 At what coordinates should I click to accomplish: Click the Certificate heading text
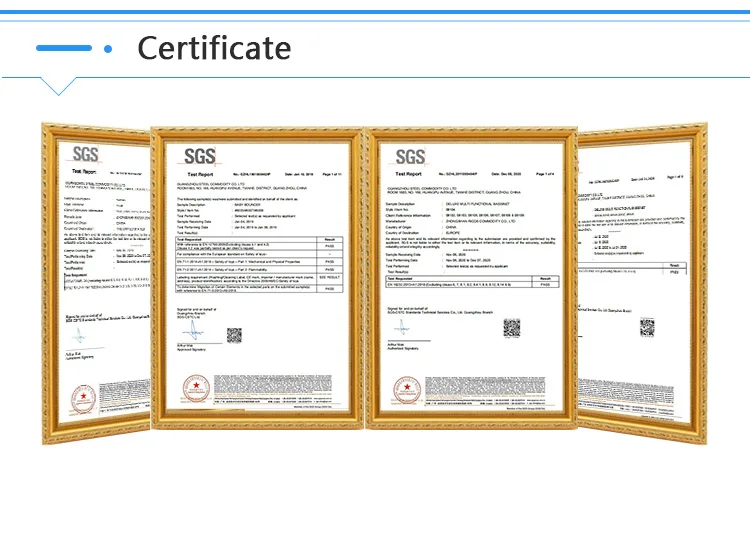214,48
